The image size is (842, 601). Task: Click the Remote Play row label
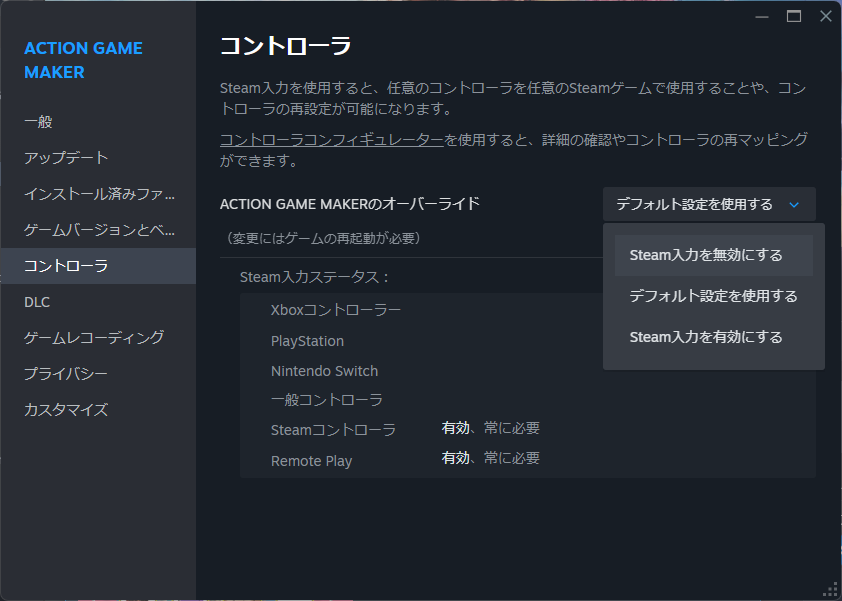[x=311, y=461]
